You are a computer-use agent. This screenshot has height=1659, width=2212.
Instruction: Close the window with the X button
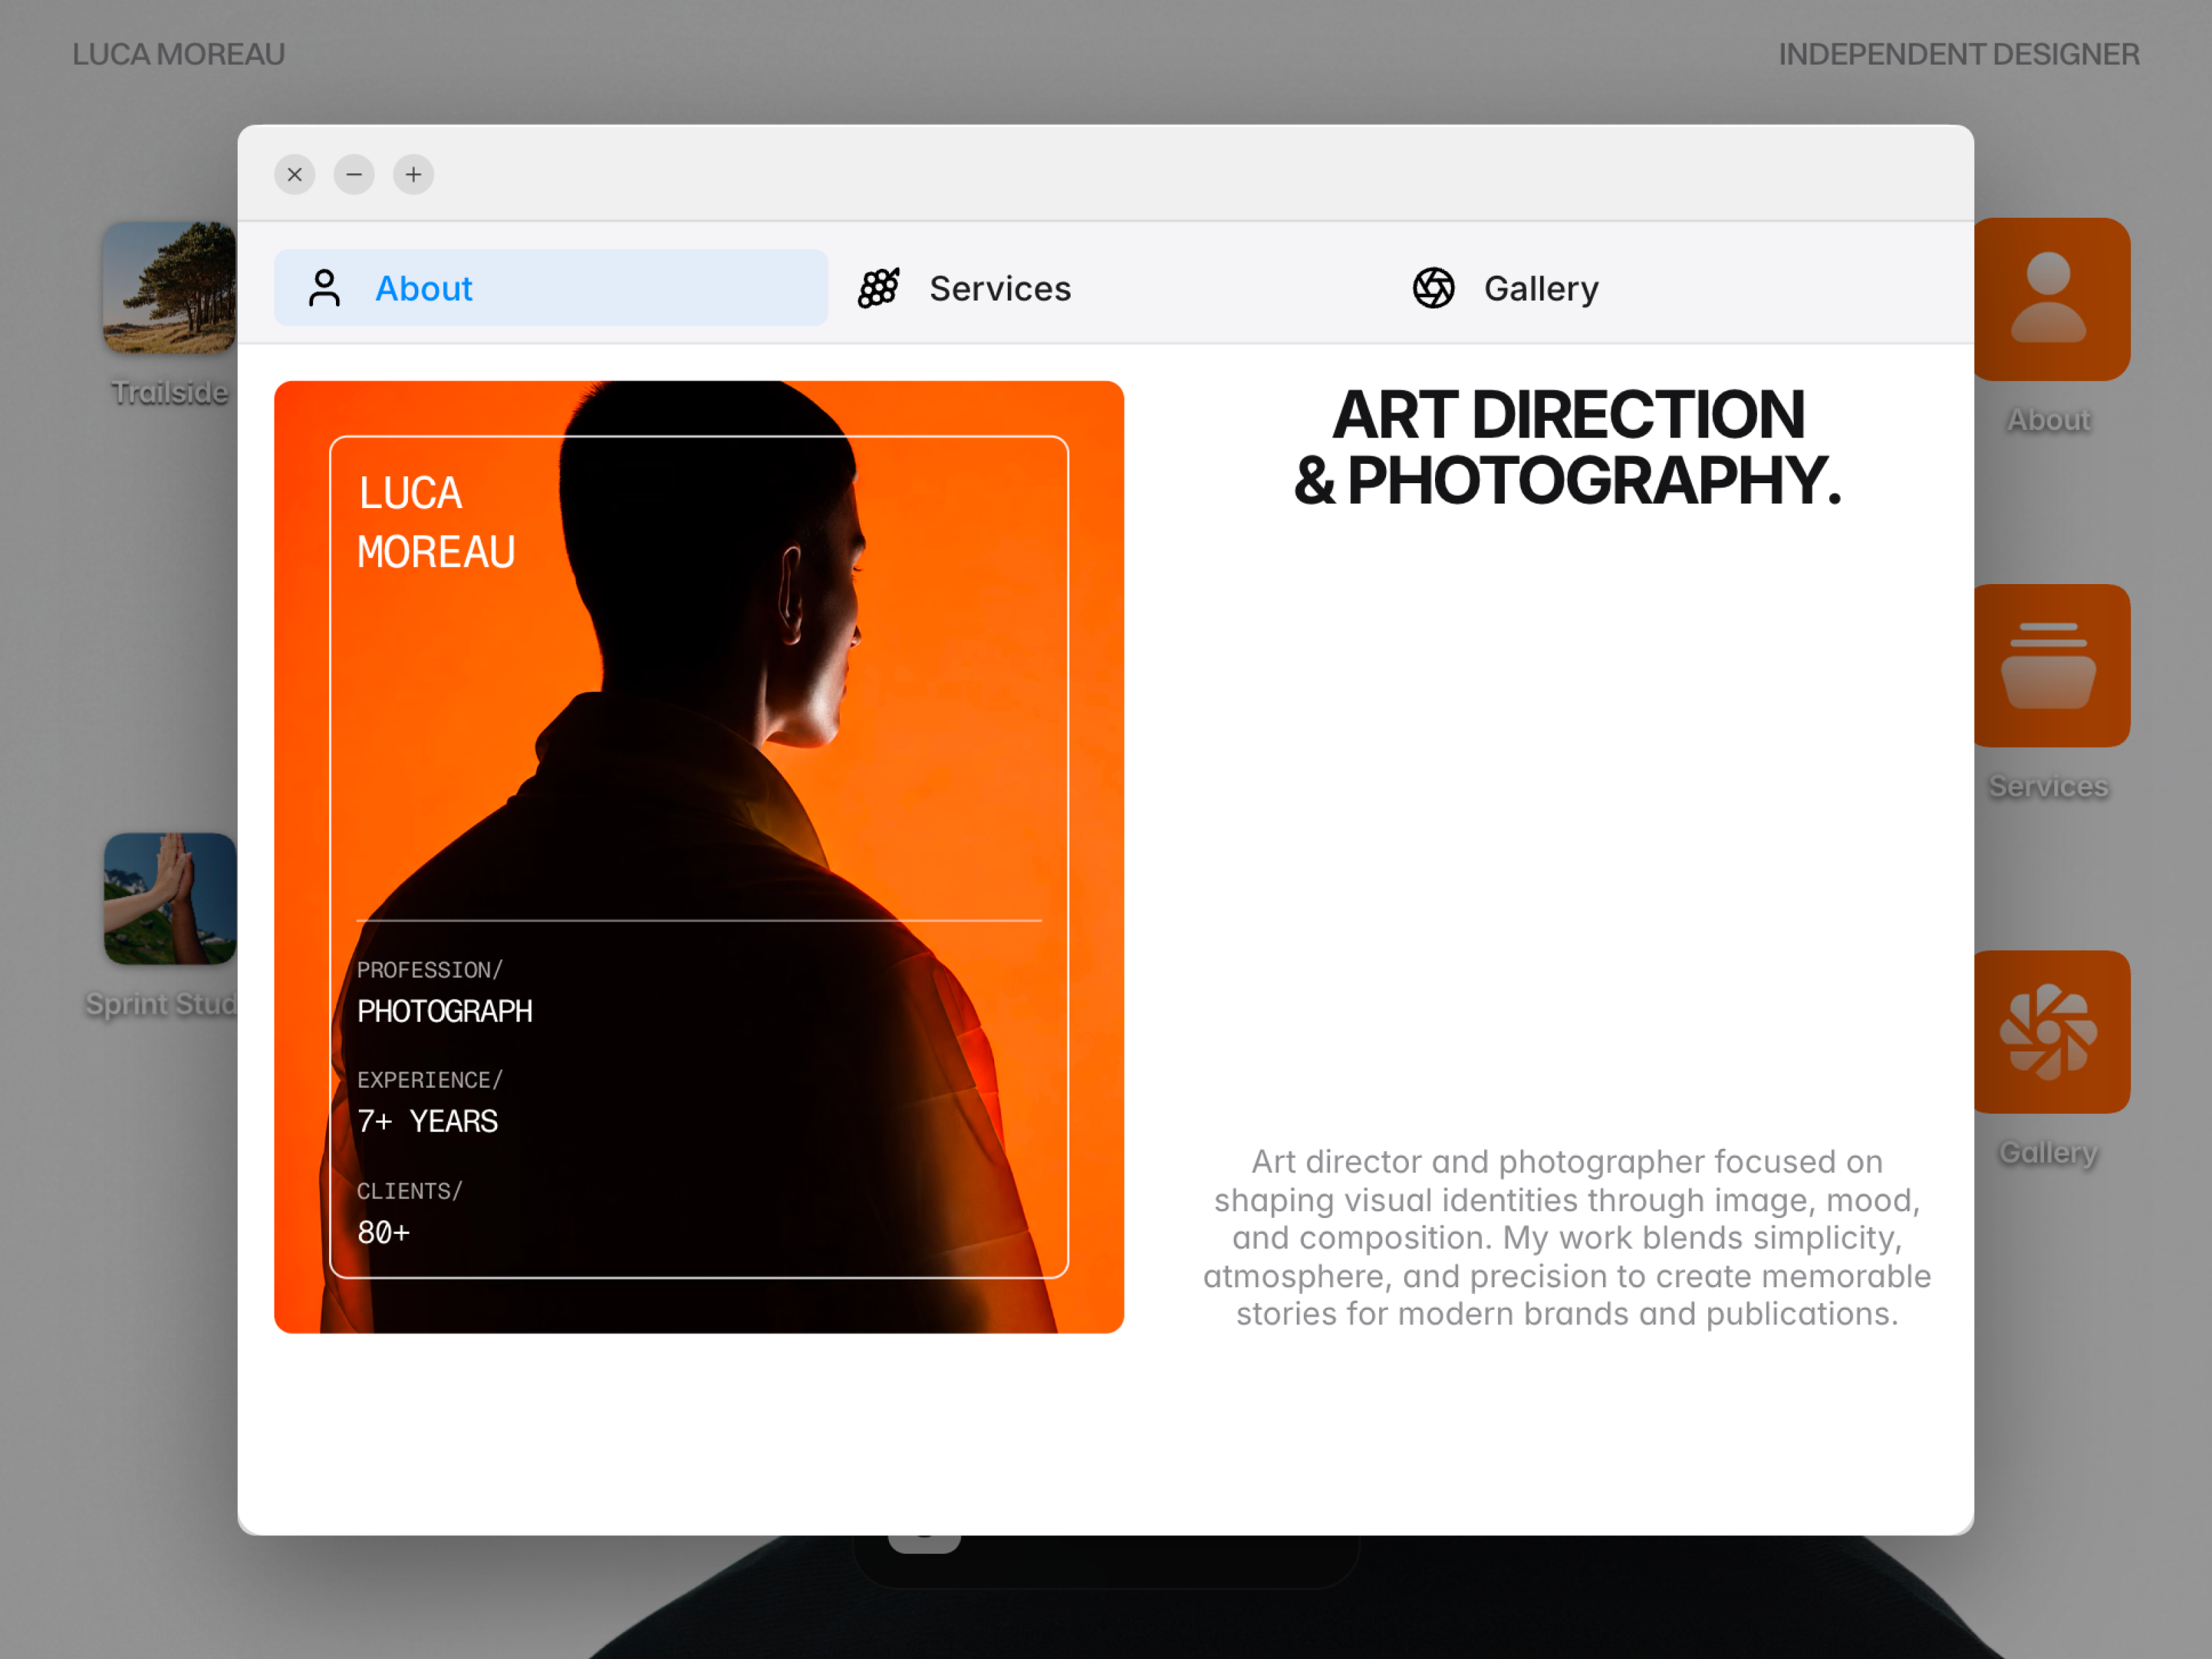[295, 174]
